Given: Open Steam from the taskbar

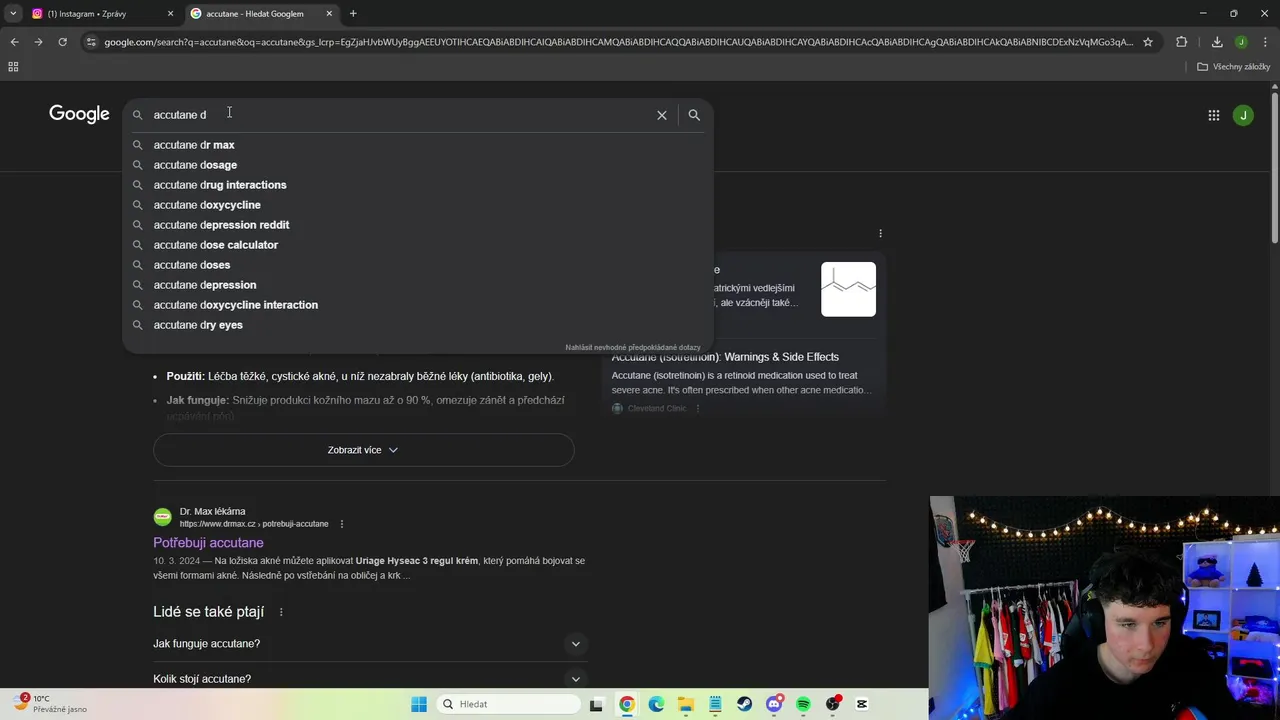Looking at the screenshot, I should pyautogui.click(x=744, y=704).
